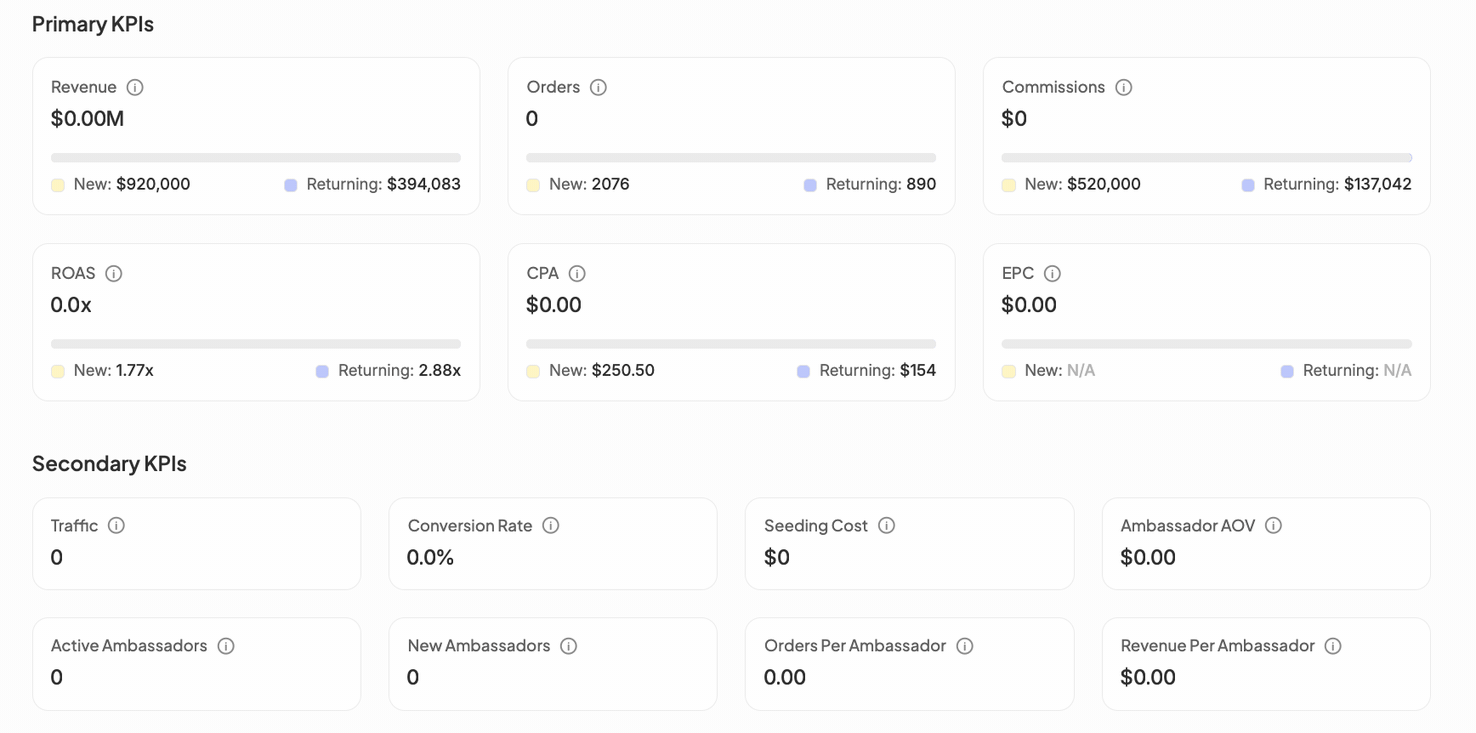Select the Returning commissions value "$137,042"
The width and height of the screenshot is (1476, 733).
[1378, 184]
